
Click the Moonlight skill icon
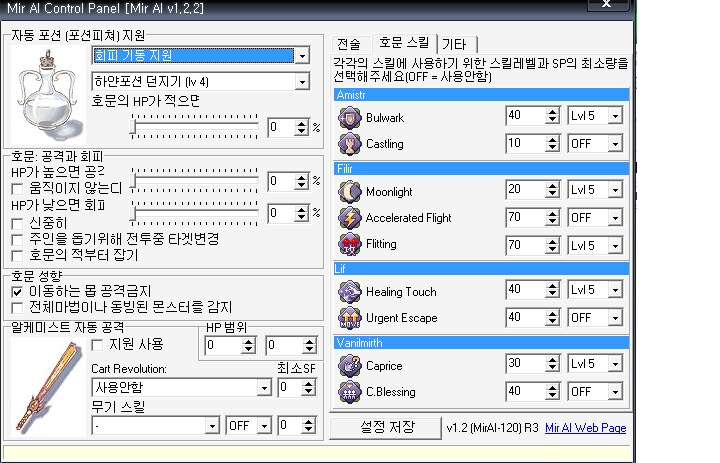pyautogui.click(x=350, y=190)
